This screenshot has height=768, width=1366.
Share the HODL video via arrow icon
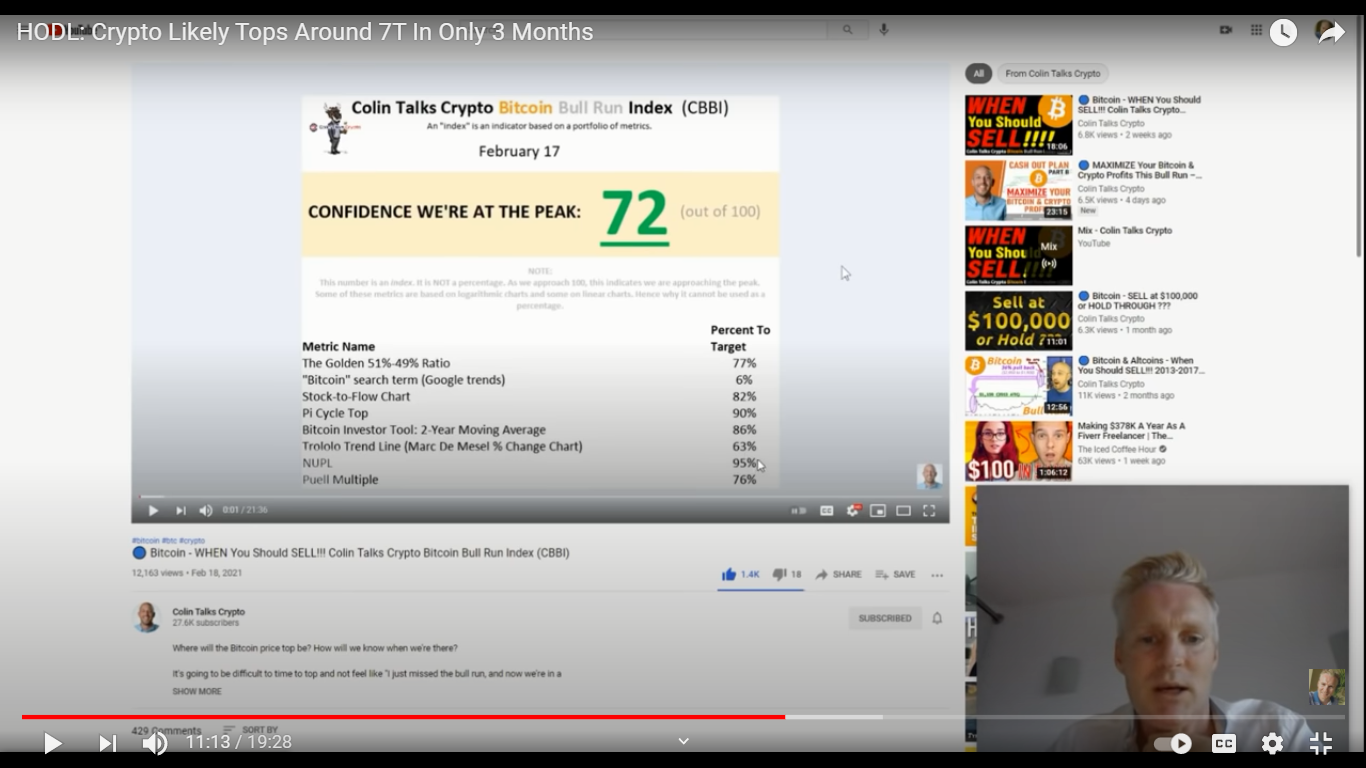tap(1331, 32)
